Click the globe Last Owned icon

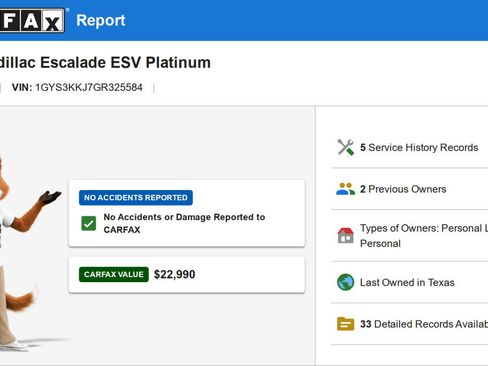tap(345, 282)
